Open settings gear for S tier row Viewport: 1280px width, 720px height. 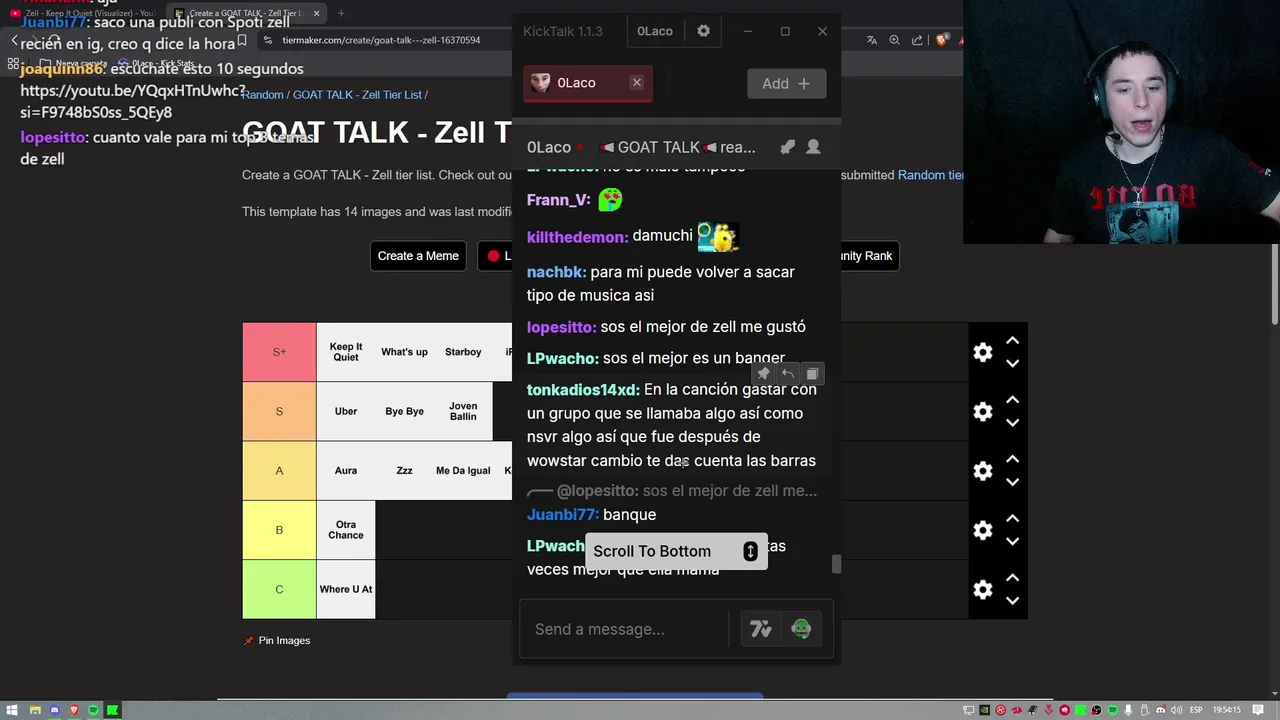click(983, 411)
